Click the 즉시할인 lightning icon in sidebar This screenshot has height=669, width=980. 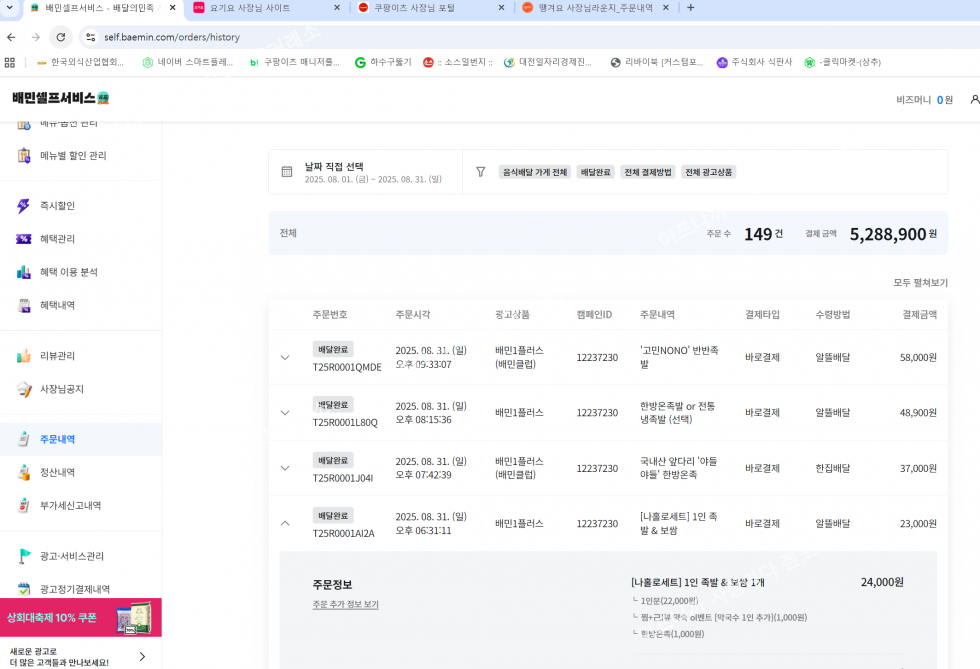pyautogui.click(x=24, y=206)
